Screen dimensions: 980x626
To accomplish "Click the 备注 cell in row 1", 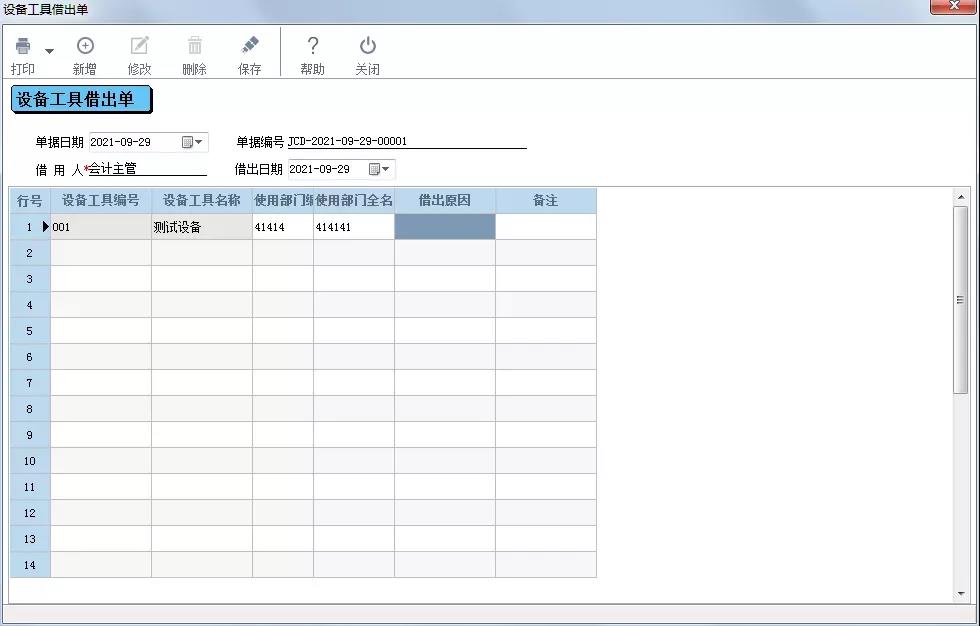I will 546,227.
